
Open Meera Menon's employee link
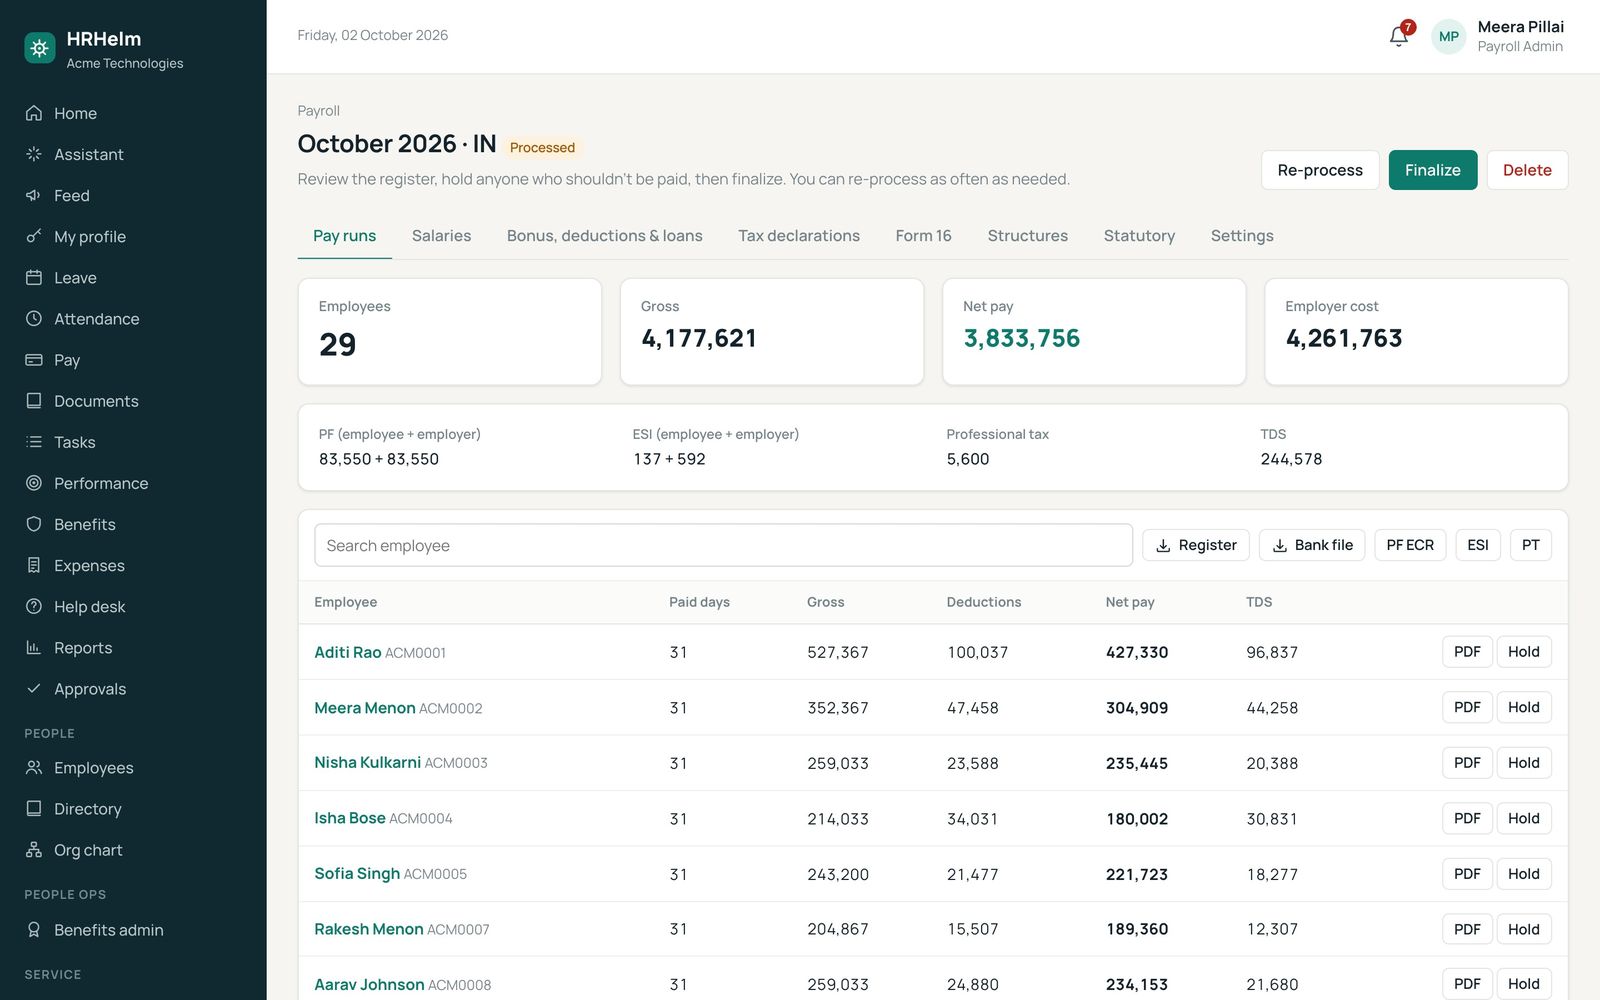(x=365, y=708)
